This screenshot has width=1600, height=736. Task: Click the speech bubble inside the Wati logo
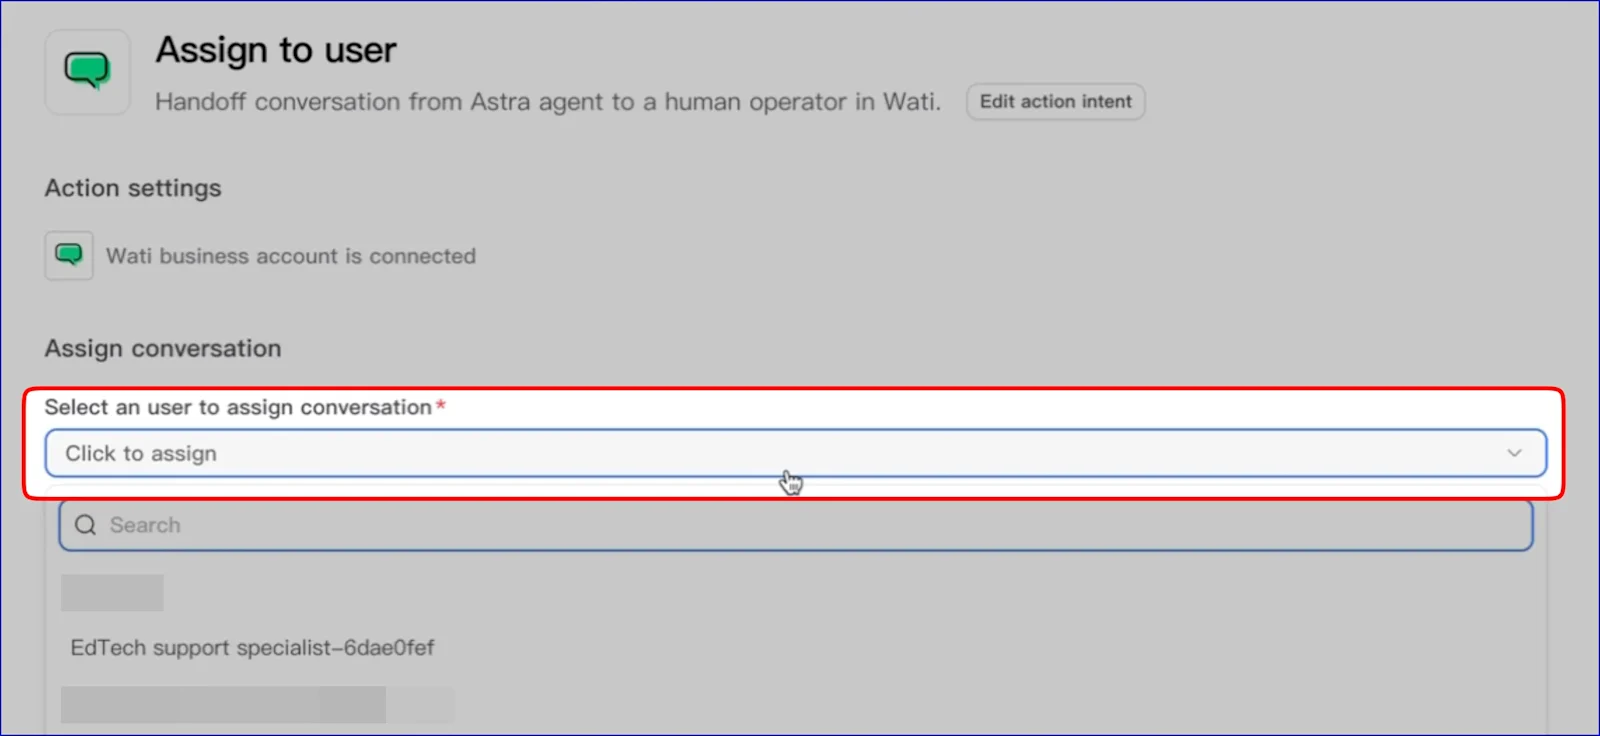pos(87,70)
